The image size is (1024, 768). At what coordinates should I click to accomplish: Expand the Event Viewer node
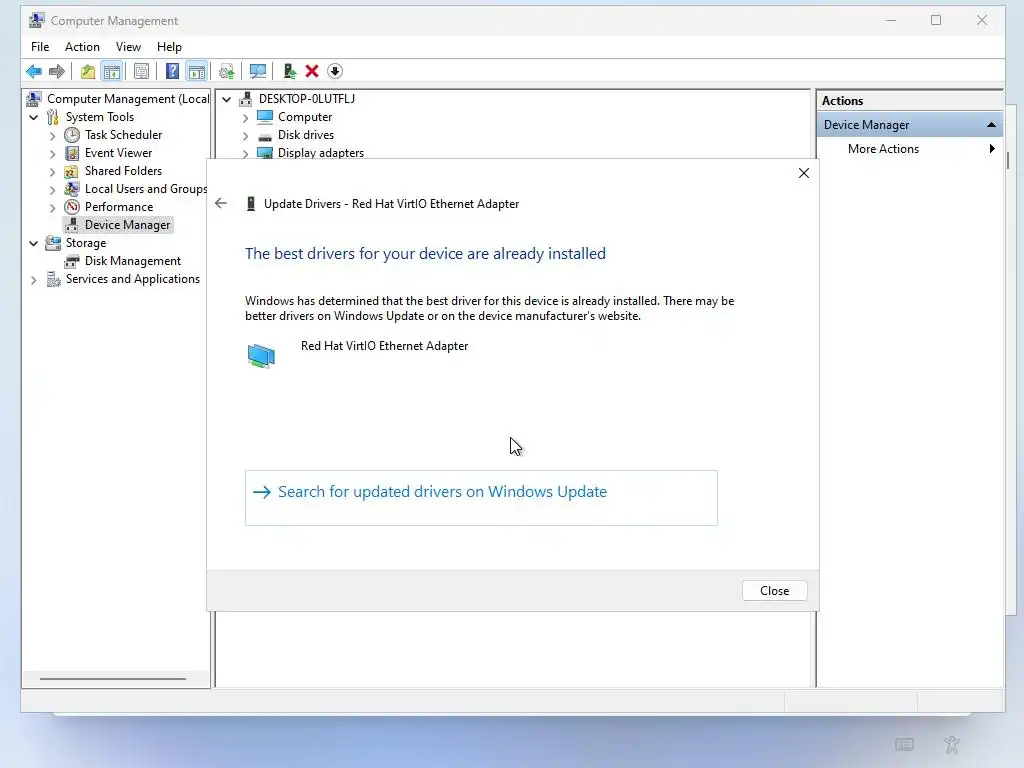pos(53,154)
